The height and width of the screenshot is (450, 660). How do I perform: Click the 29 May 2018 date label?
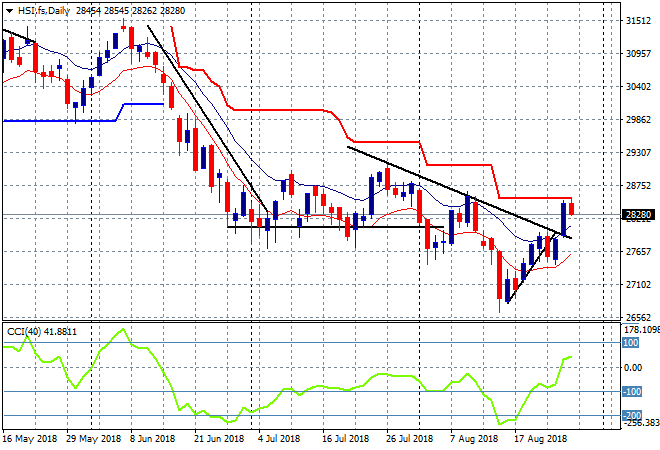click(93, 439)
